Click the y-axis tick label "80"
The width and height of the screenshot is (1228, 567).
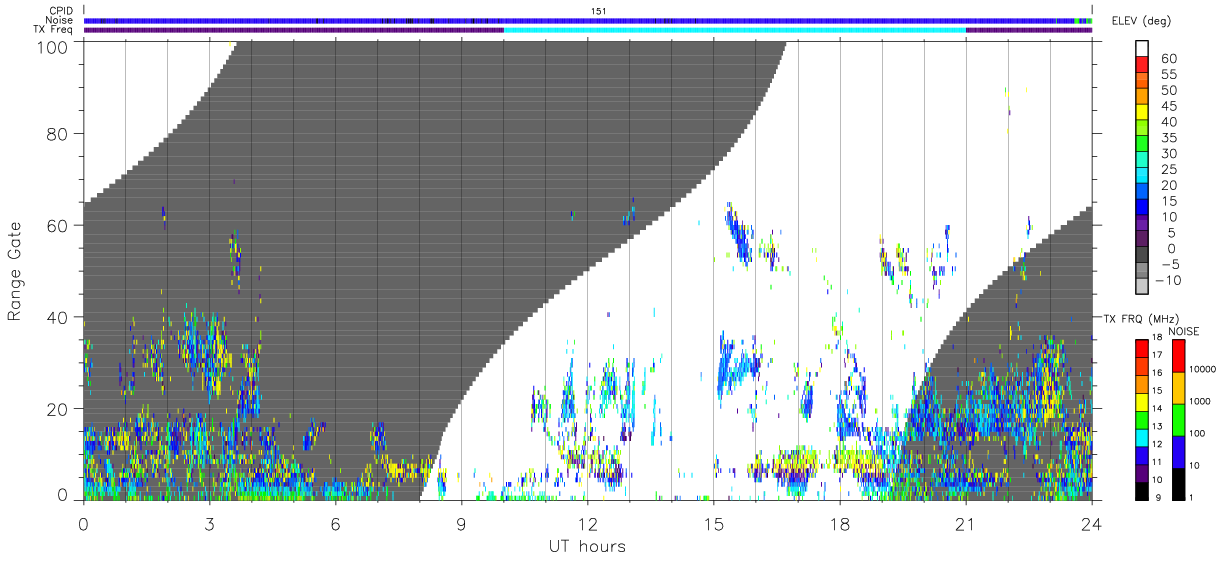[x=57, y=134]
